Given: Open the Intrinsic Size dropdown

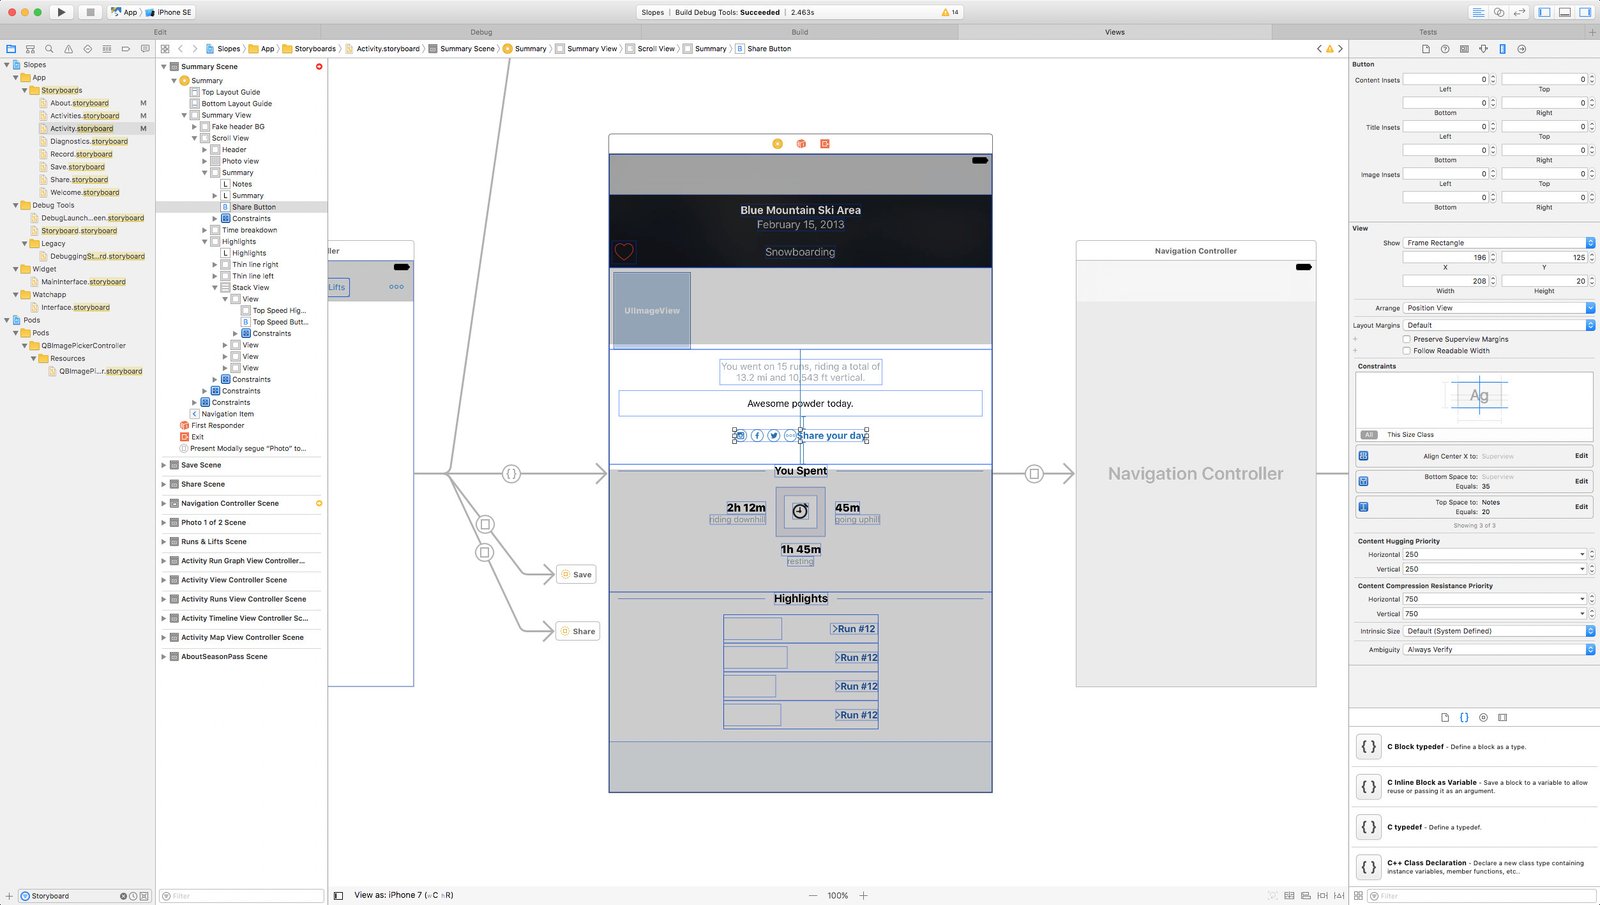Looking at the screenshot, I should 1499,631.
